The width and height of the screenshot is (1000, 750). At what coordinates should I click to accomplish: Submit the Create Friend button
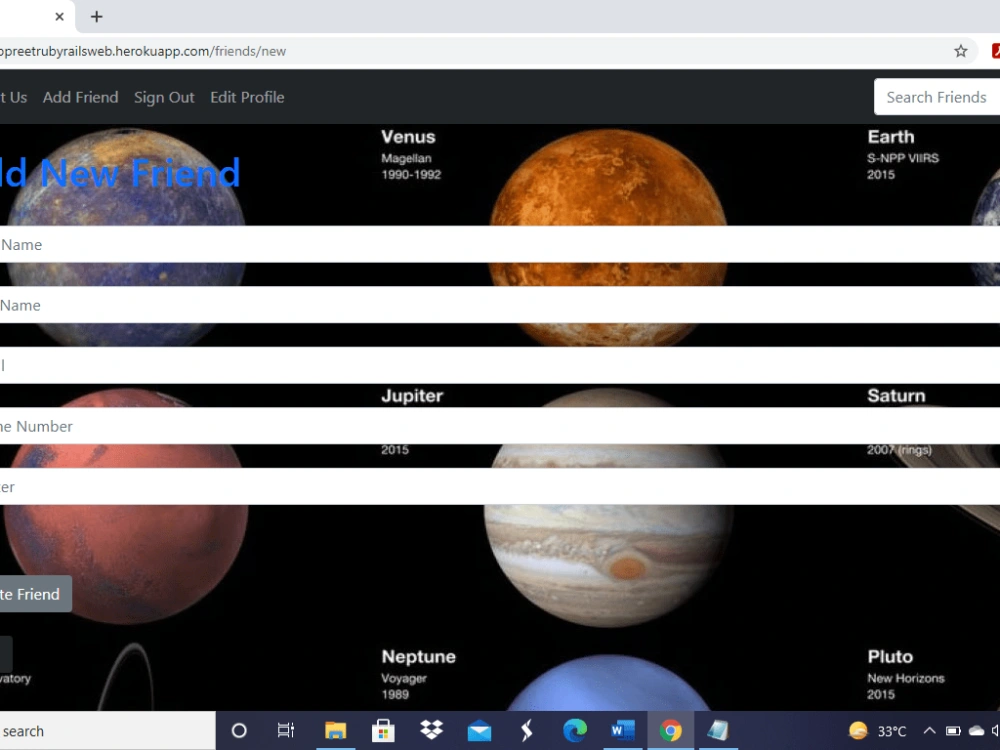[35, 594]
